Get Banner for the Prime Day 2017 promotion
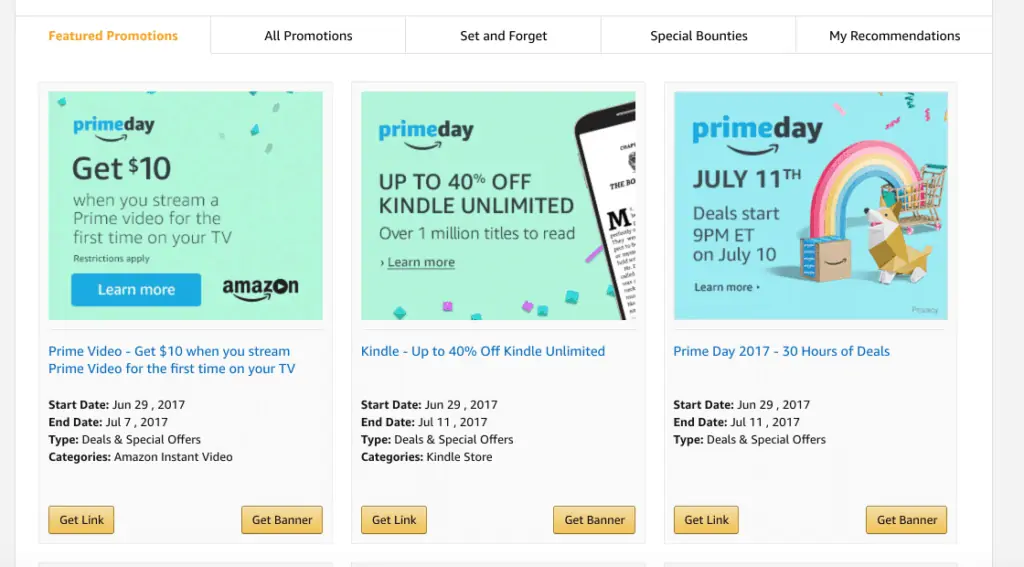This screenshot has height=567, width=1024. tap(906, 520)
